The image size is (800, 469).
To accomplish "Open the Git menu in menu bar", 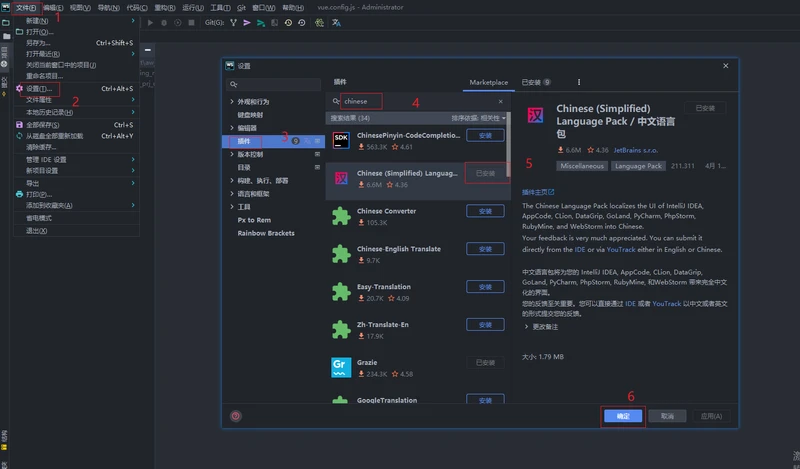I will 241,8.
